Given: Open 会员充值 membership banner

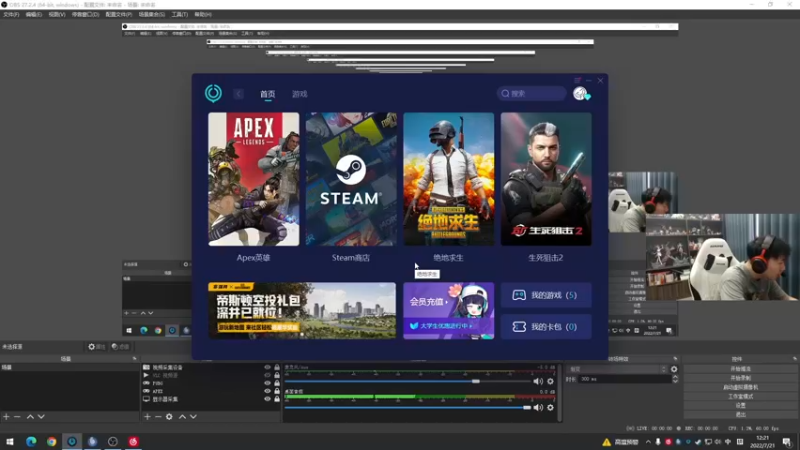Looking at the screenshot, I should [448, 311].
